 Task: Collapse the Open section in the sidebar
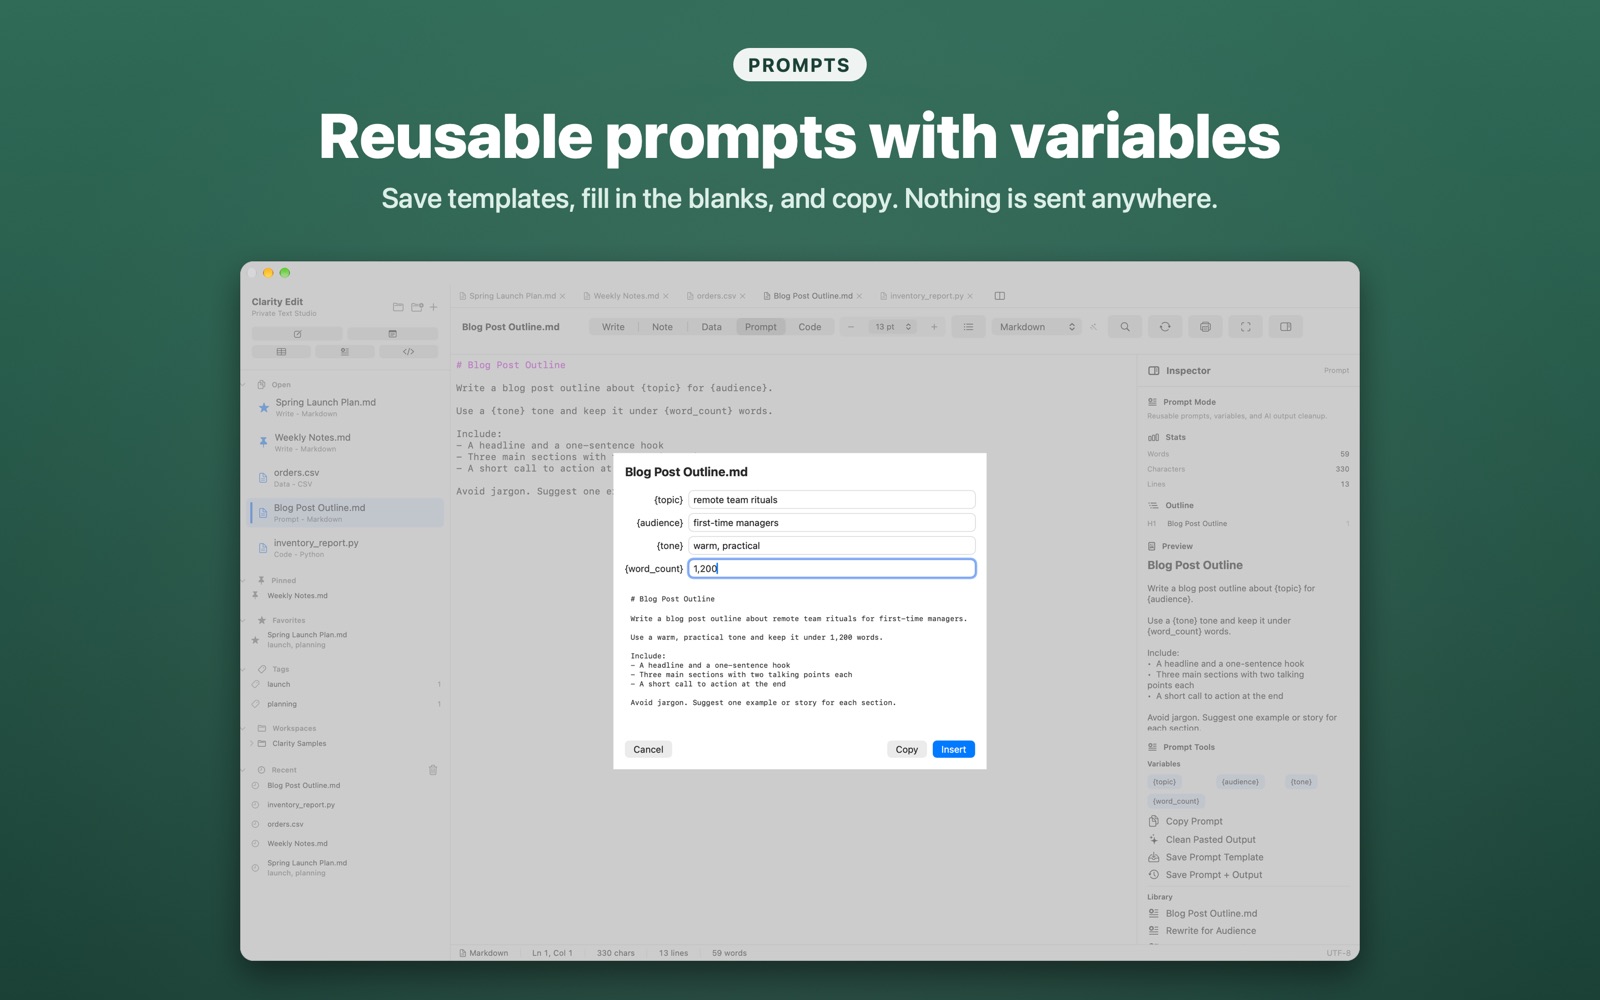coord(243,384)
